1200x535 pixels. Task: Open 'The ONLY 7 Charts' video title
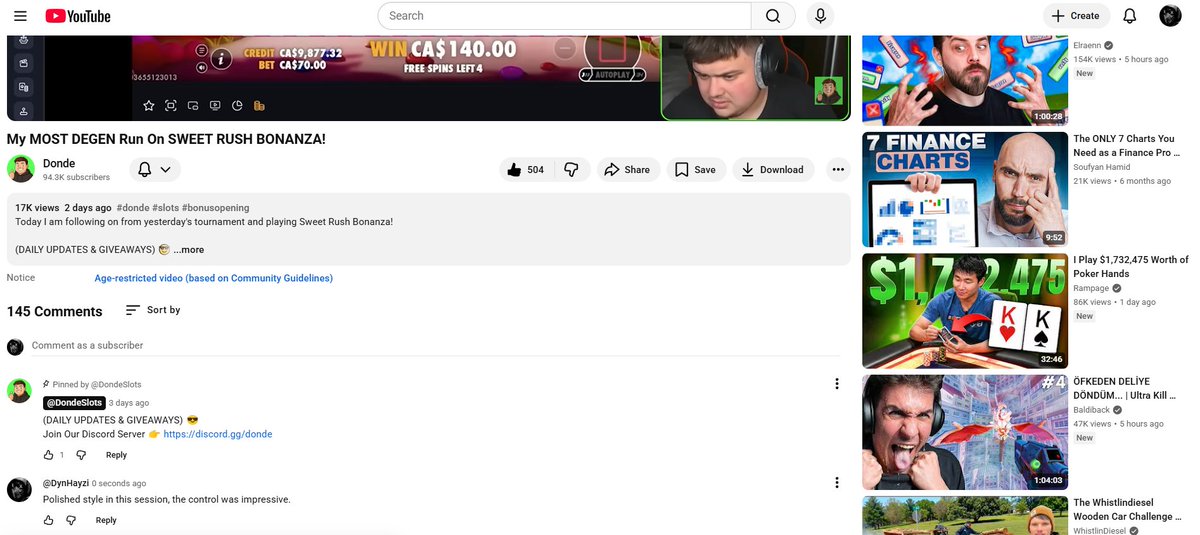(x=1126, y=146)
